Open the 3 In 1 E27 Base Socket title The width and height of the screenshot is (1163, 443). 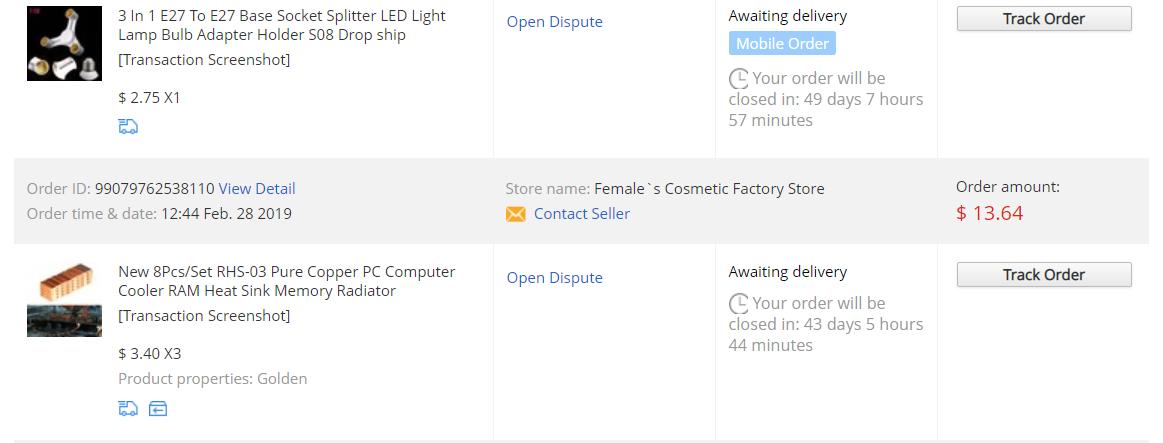[282, 25]
